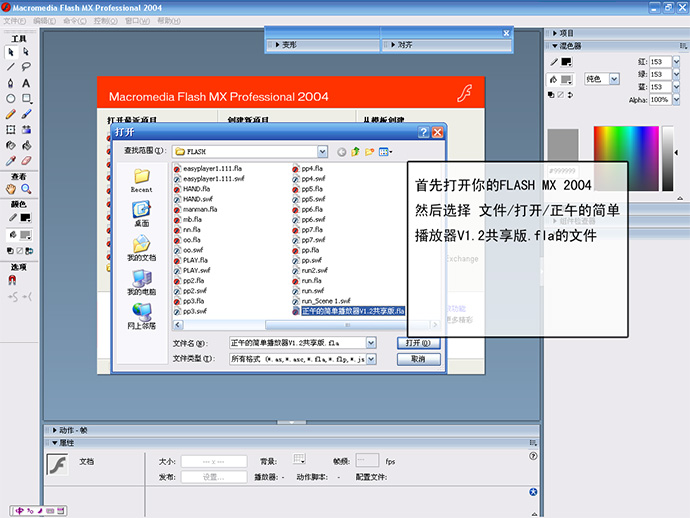
Task: Select the Fill Transform tool
Action: click(x=26, y=129)
